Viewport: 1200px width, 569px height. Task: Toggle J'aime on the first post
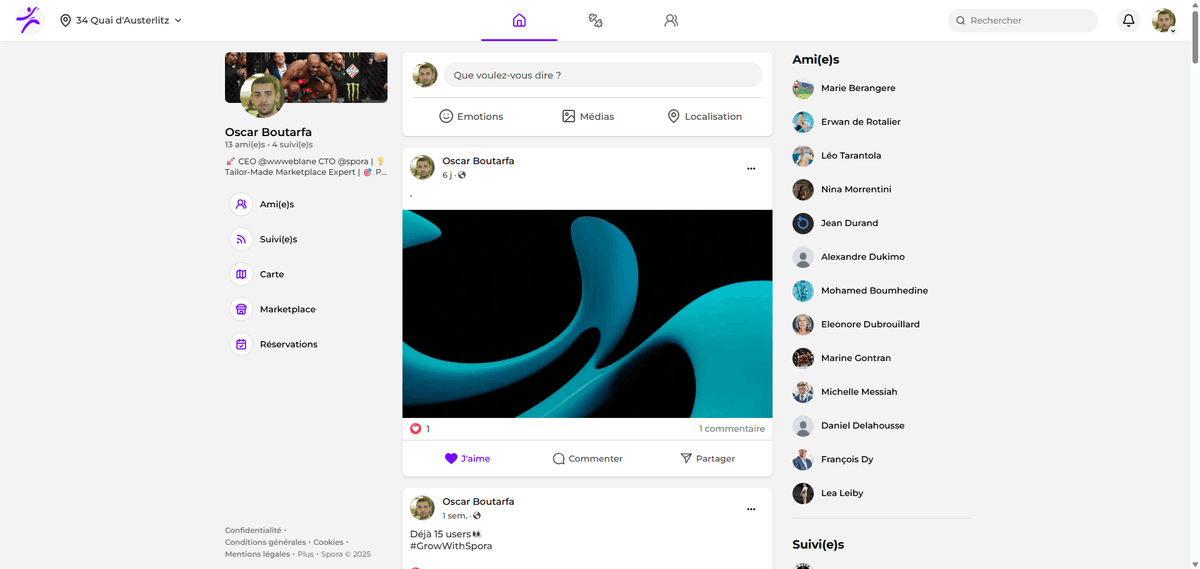click(467, 458)
